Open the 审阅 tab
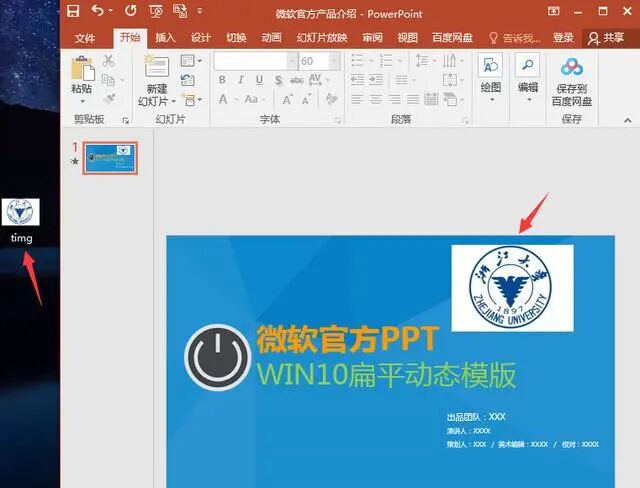Viewport: 640px width, 488px height. [372, 38]
